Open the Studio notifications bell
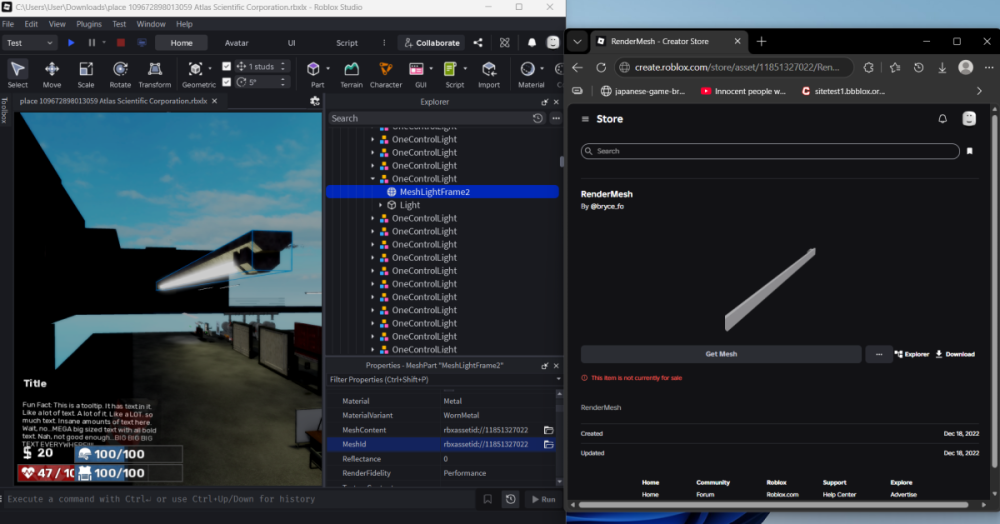Screen dimensions: 1000x524 coord(532,43)
